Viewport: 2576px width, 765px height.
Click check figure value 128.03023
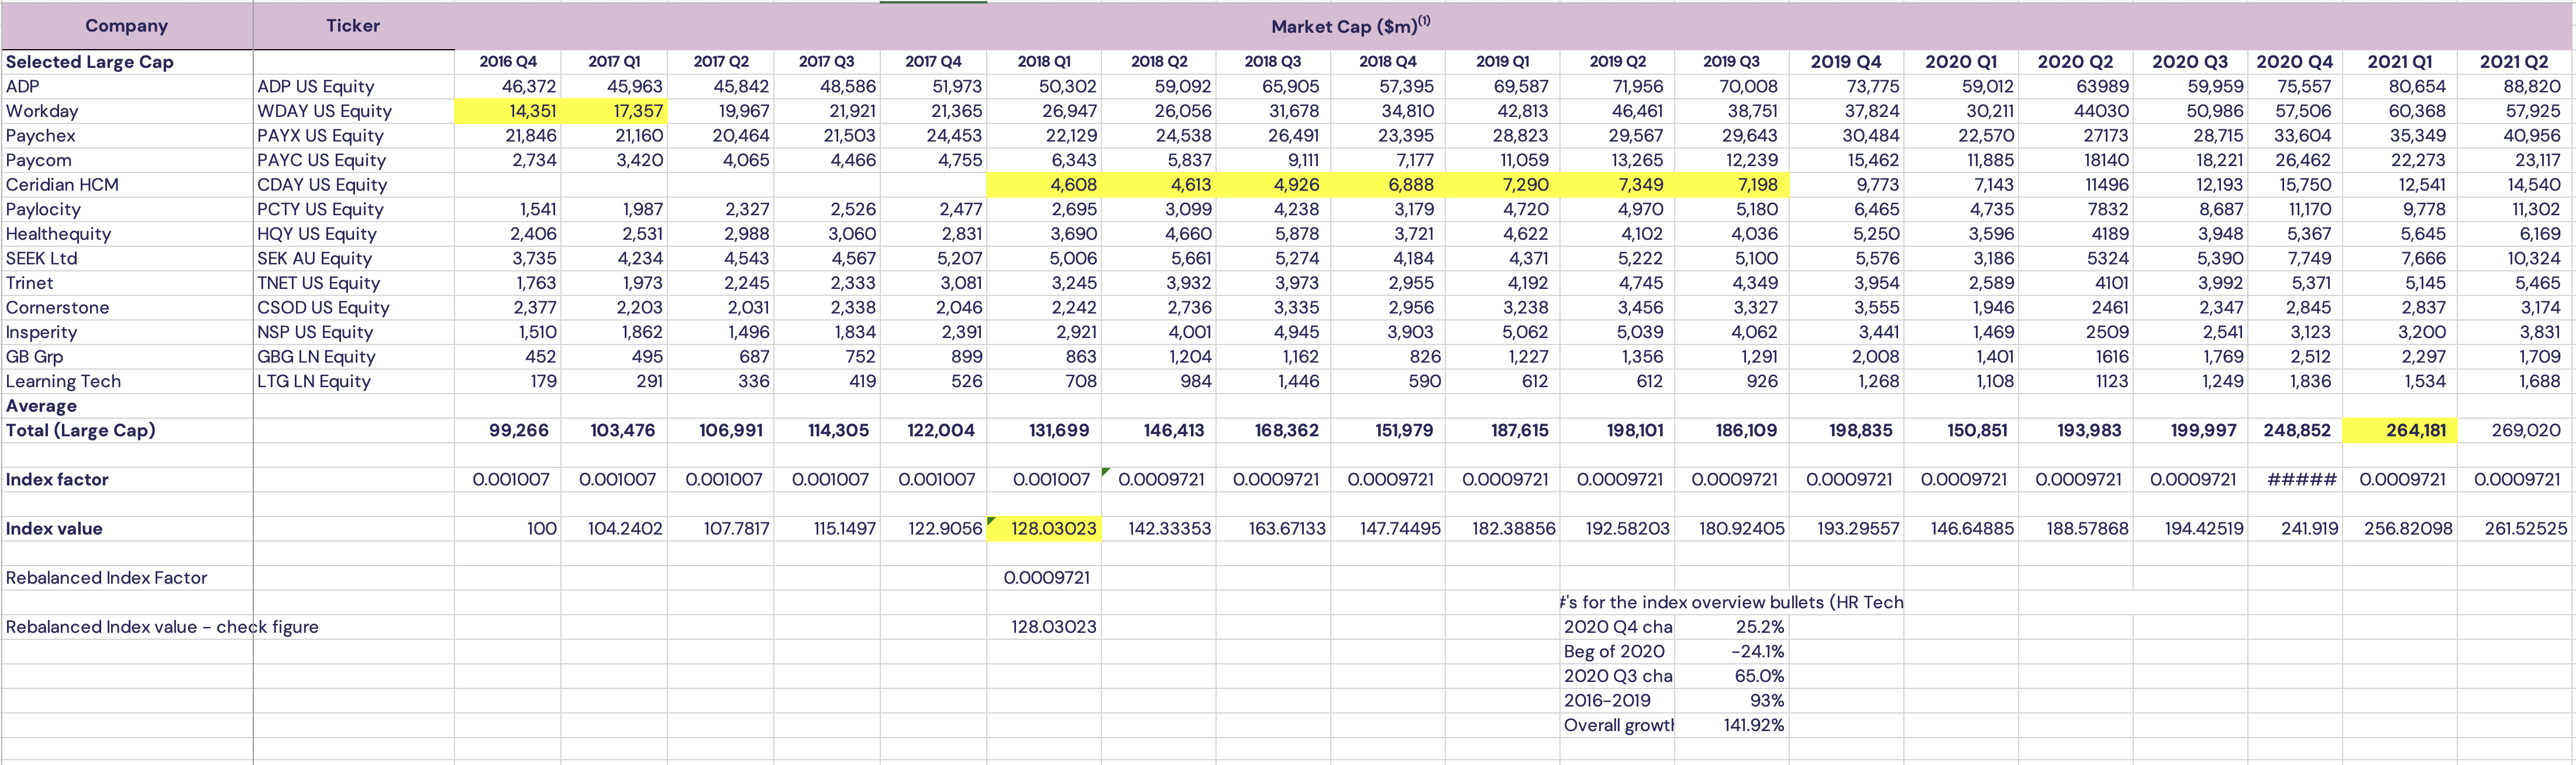click(1044, 626)
